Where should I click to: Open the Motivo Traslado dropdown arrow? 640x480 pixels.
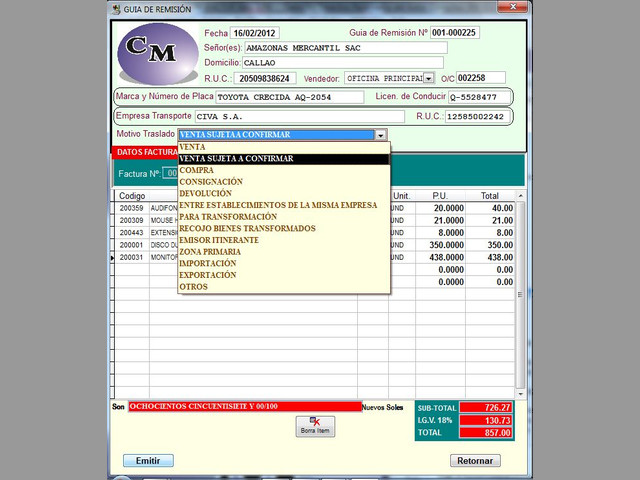coord(380,135)
